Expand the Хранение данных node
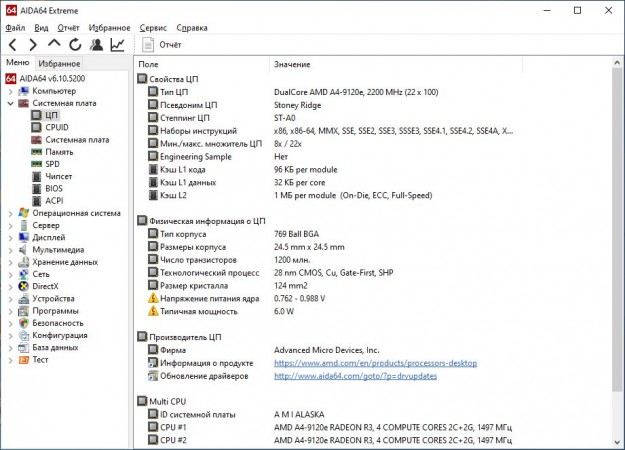 [x=10, y=261]
